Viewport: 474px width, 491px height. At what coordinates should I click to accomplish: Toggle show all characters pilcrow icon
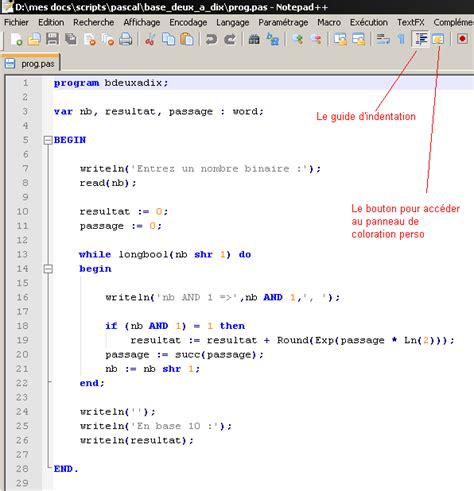point(401,39)
